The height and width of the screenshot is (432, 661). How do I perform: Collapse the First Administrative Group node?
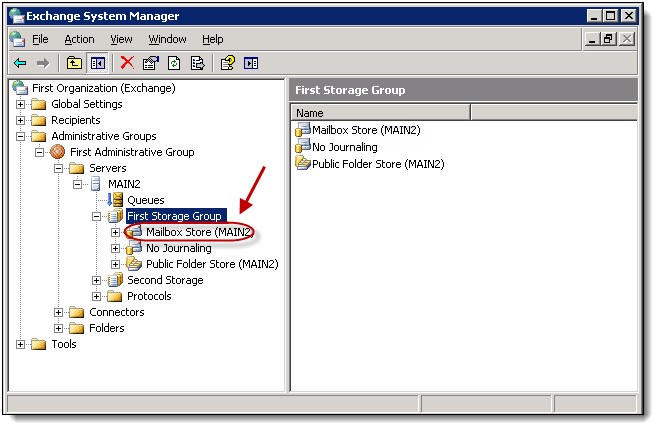[x=39, y=152]
